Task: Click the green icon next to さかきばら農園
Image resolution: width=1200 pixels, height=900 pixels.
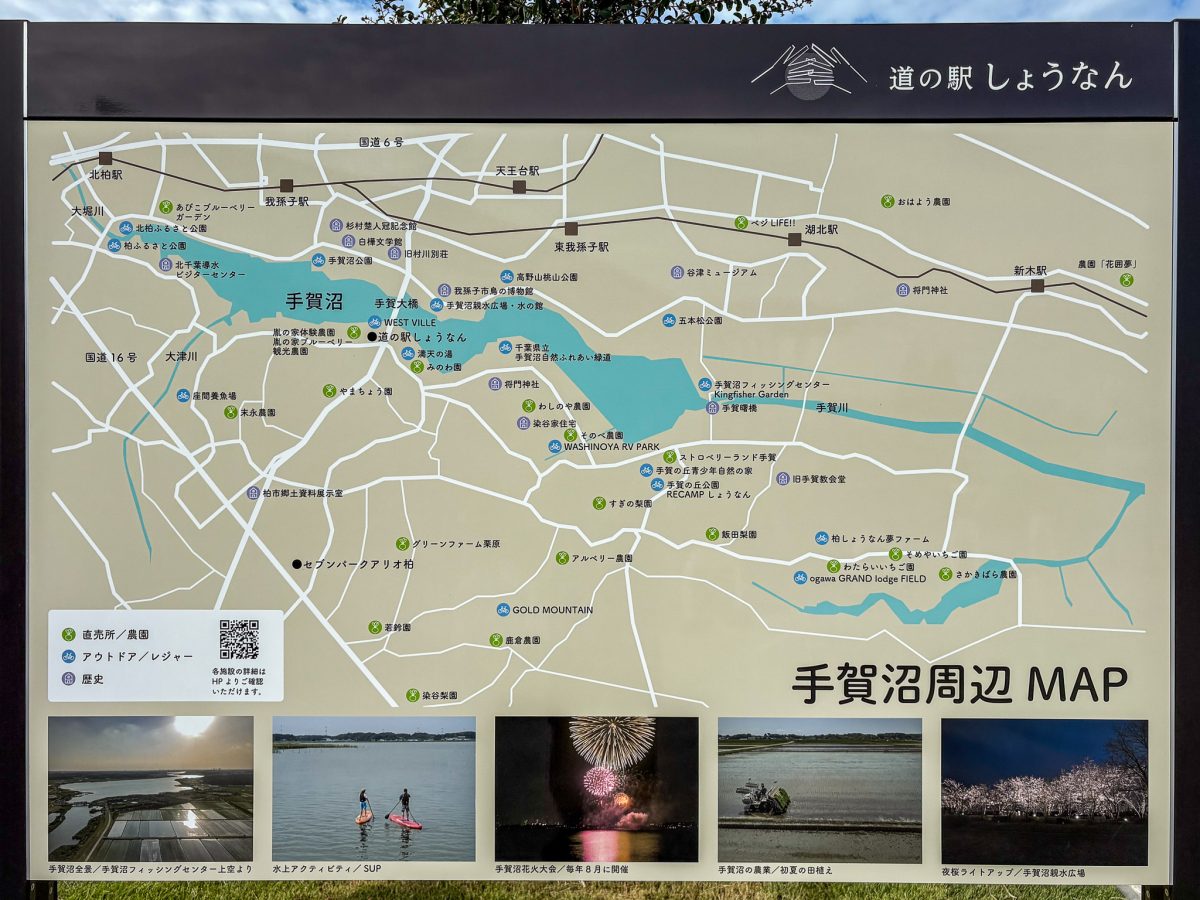Action: (x=945, y=574)
